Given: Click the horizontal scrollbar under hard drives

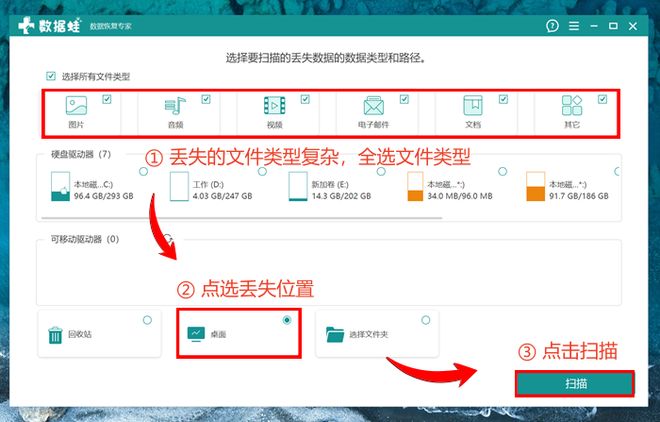Looking at the screenshot, I should [242, 218].
